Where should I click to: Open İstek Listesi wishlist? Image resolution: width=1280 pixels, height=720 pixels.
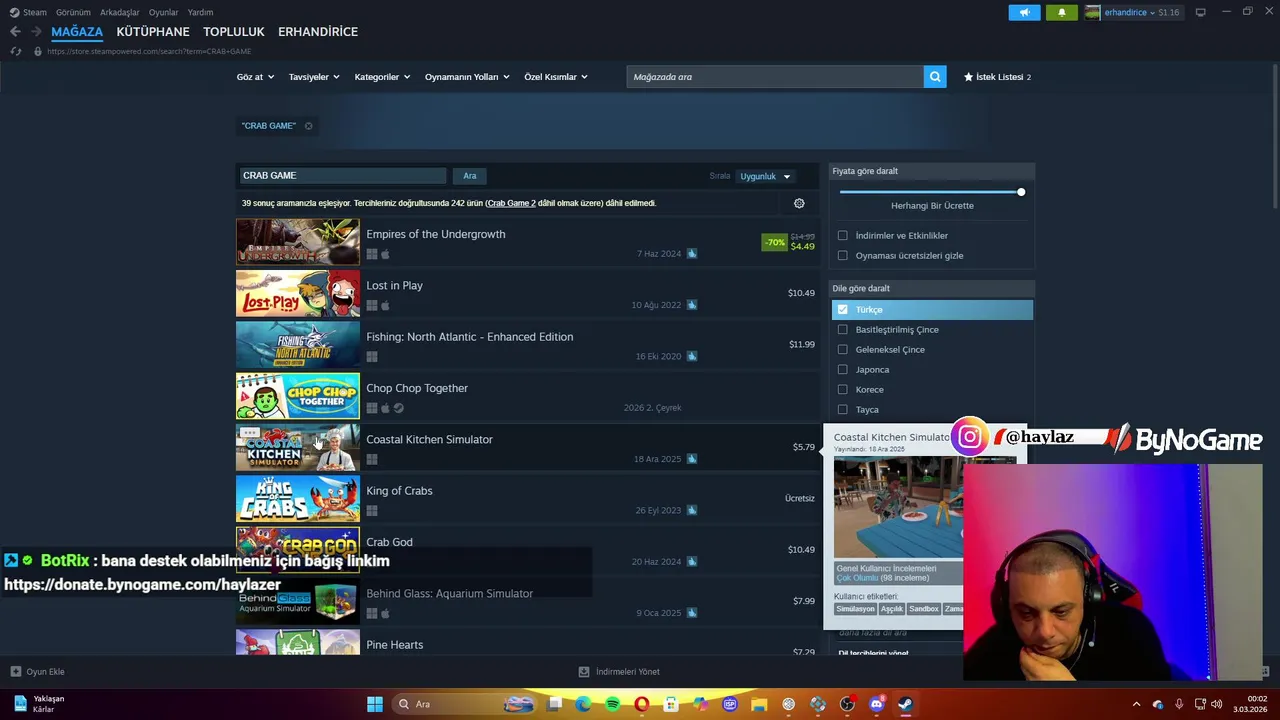[x=997, y=77]
